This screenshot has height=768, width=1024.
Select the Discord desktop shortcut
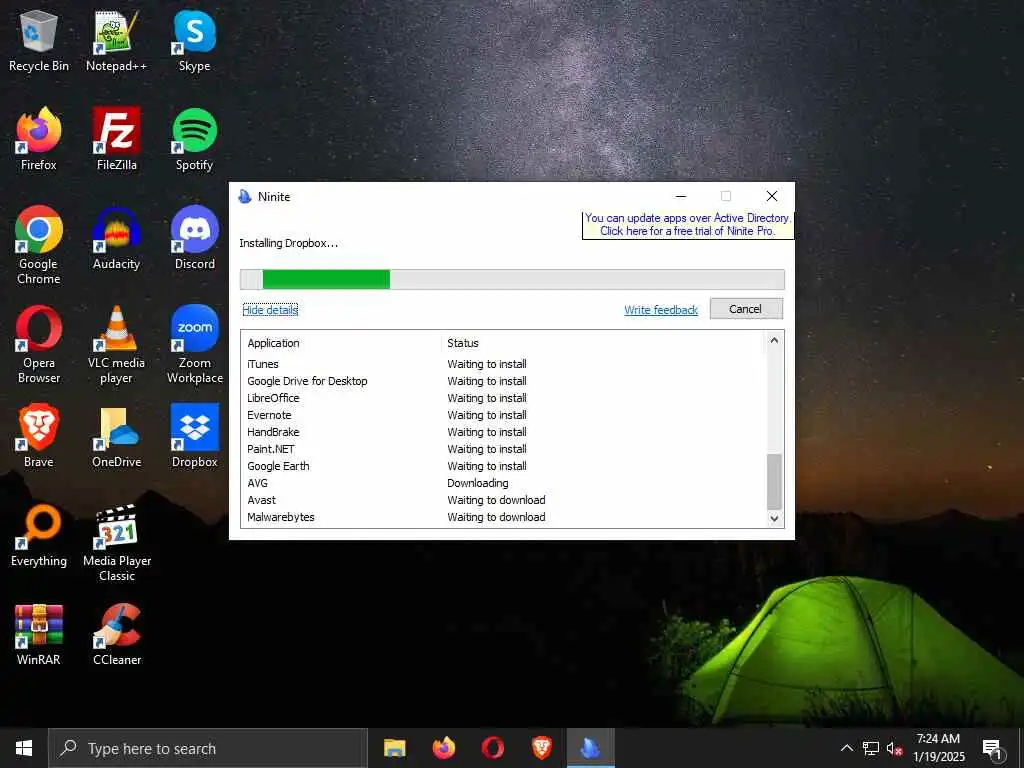pos(195,238)
